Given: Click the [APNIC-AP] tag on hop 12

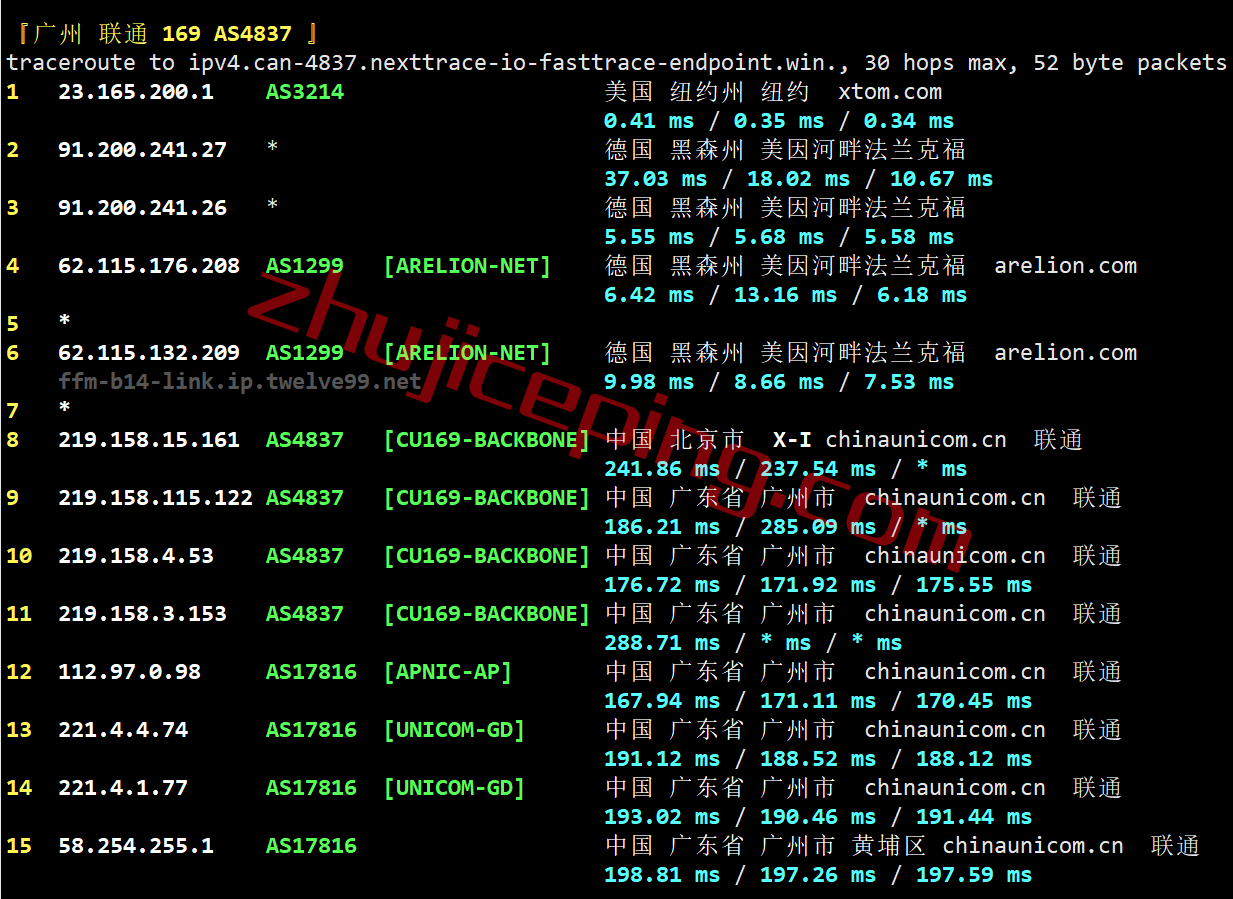Looking at the screenshot, I should (447, 672).
